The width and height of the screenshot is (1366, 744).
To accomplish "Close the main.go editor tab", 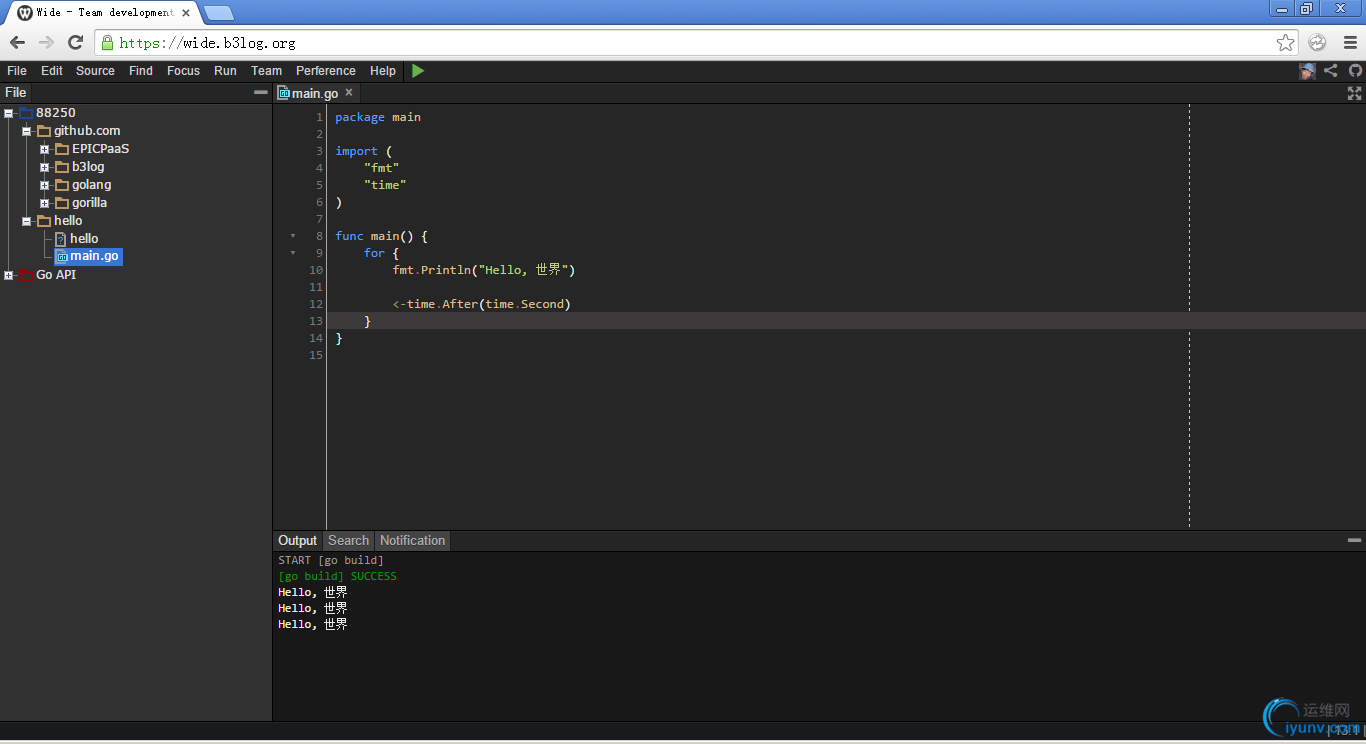I will [x=349, y=92].
